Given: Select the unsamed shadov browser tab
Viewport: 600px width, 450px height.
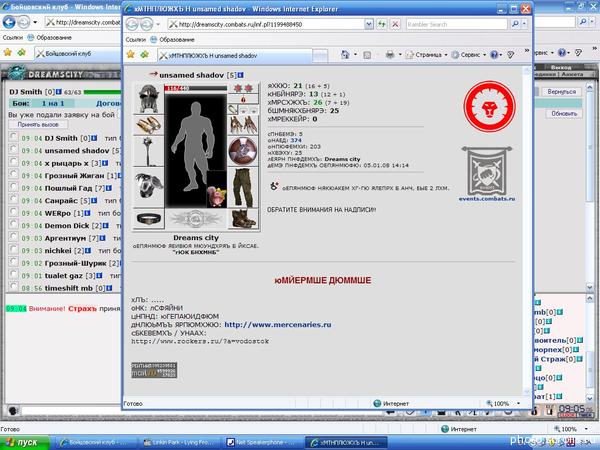Looking at the screenshot, I should point(235,55).
